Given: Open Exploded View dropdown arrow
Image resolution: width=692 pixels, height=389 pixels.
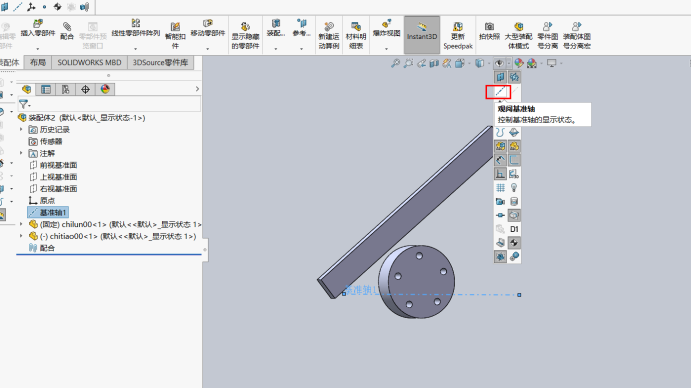Looking at the screenshot, I should pyautogui.click(x=386, y=49).
